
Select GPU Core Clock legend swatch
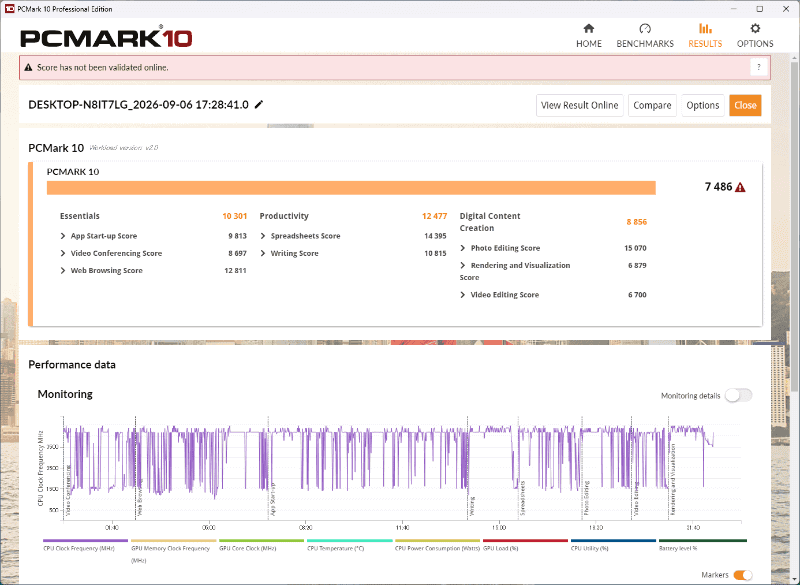261,541
